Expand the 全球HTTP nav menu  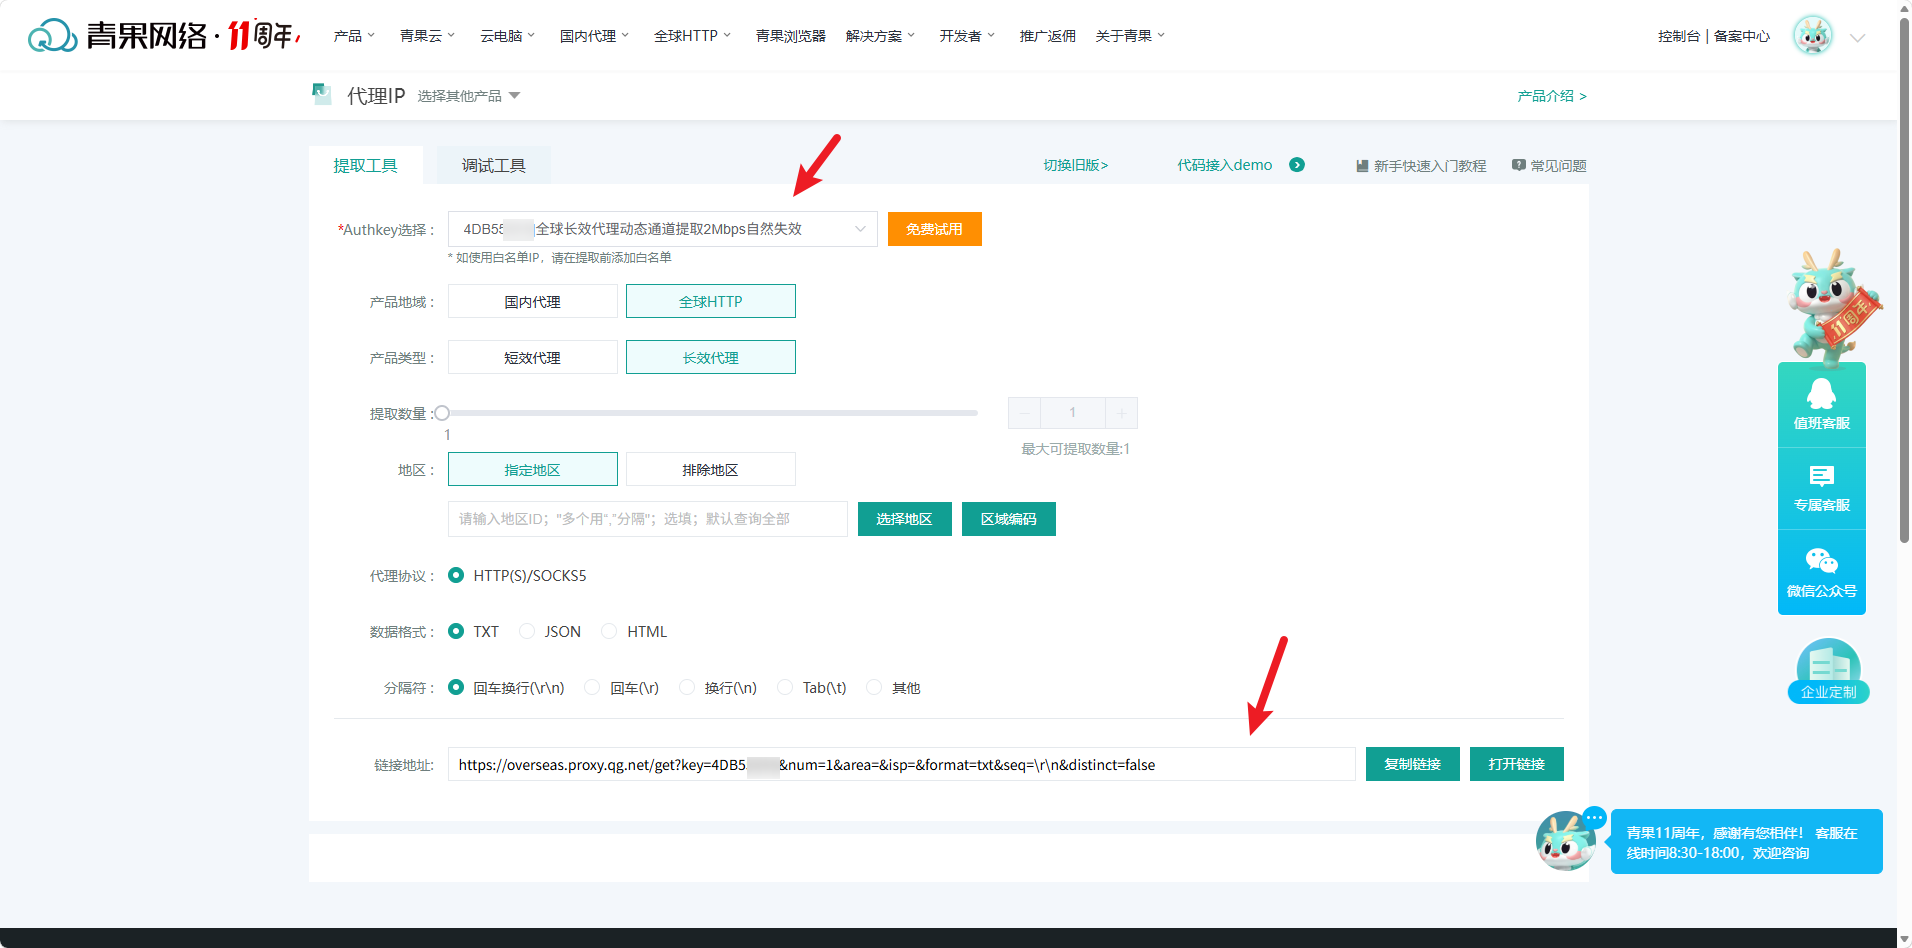693,36
